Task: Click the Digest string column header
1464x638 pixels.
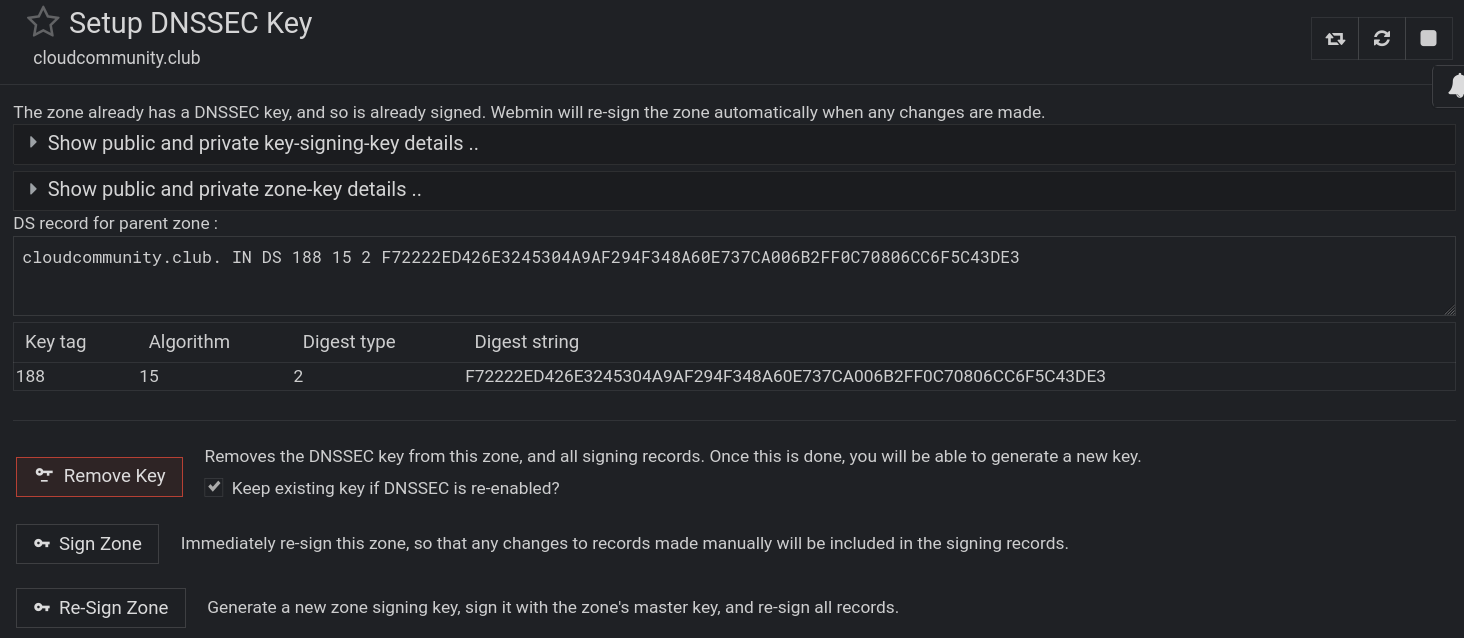Action: 526,342
